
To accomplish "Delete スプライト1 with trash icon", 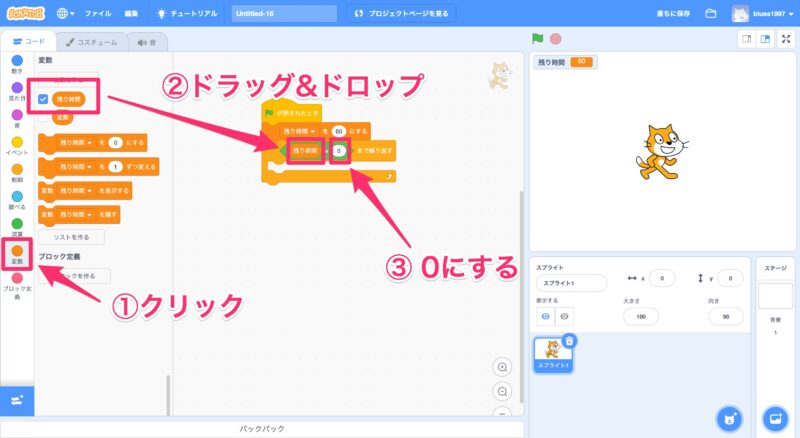I will click(569, 341).
